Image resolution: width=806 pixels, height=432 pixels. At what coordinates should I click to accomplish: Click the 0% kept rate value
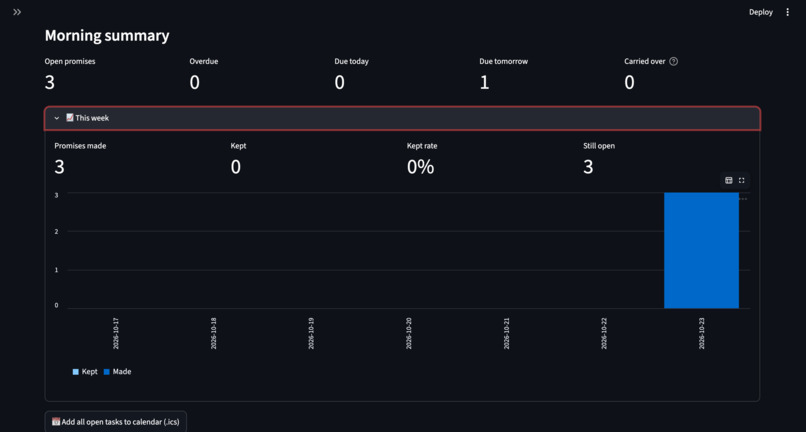click(420, 167)
